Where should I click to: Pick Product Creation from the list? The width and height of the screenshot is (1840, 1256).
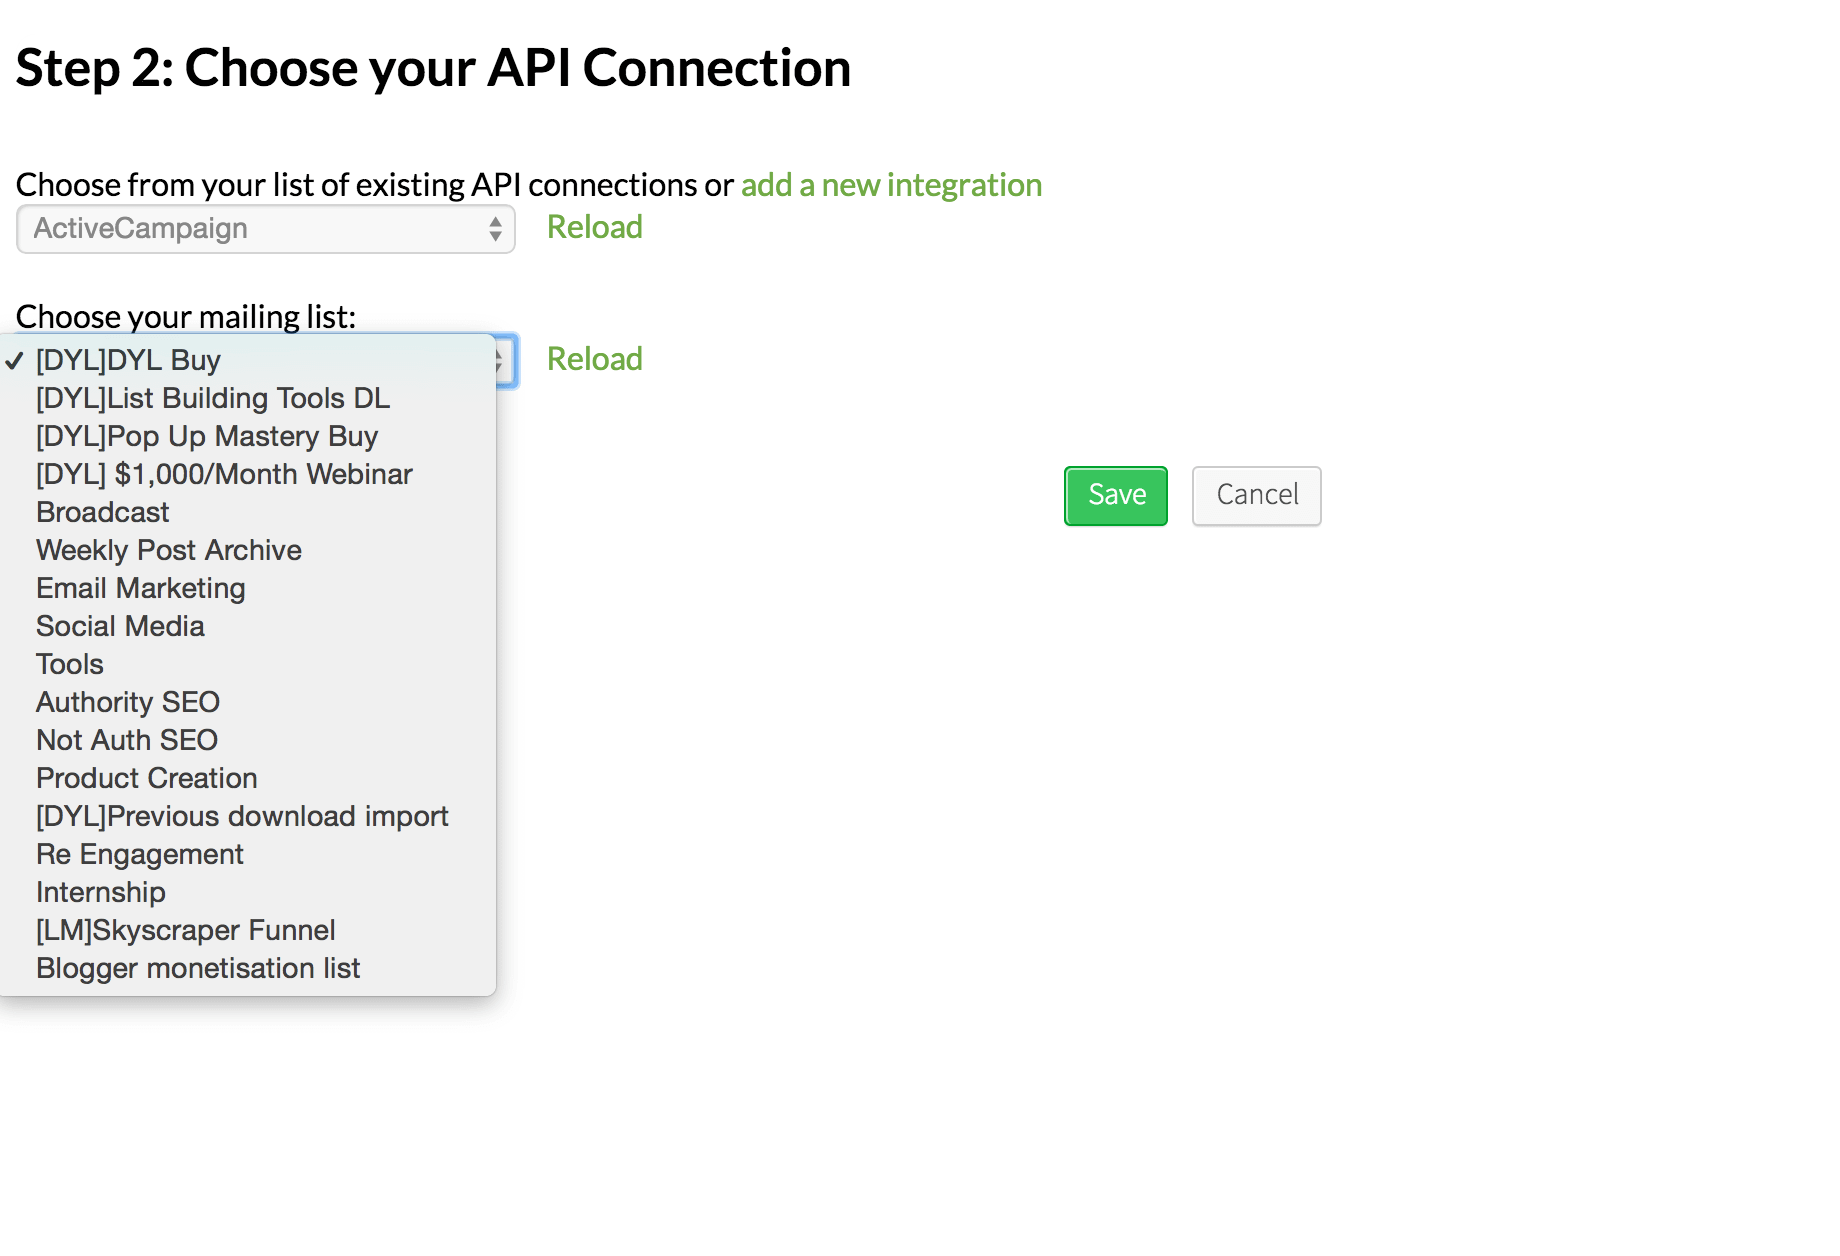tap(248, 778)
